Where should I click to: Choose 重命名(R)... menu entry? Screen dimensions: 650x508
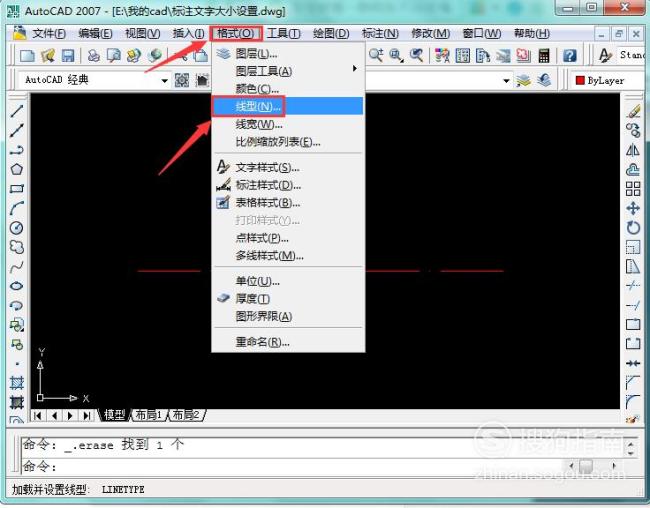(288, 342)
